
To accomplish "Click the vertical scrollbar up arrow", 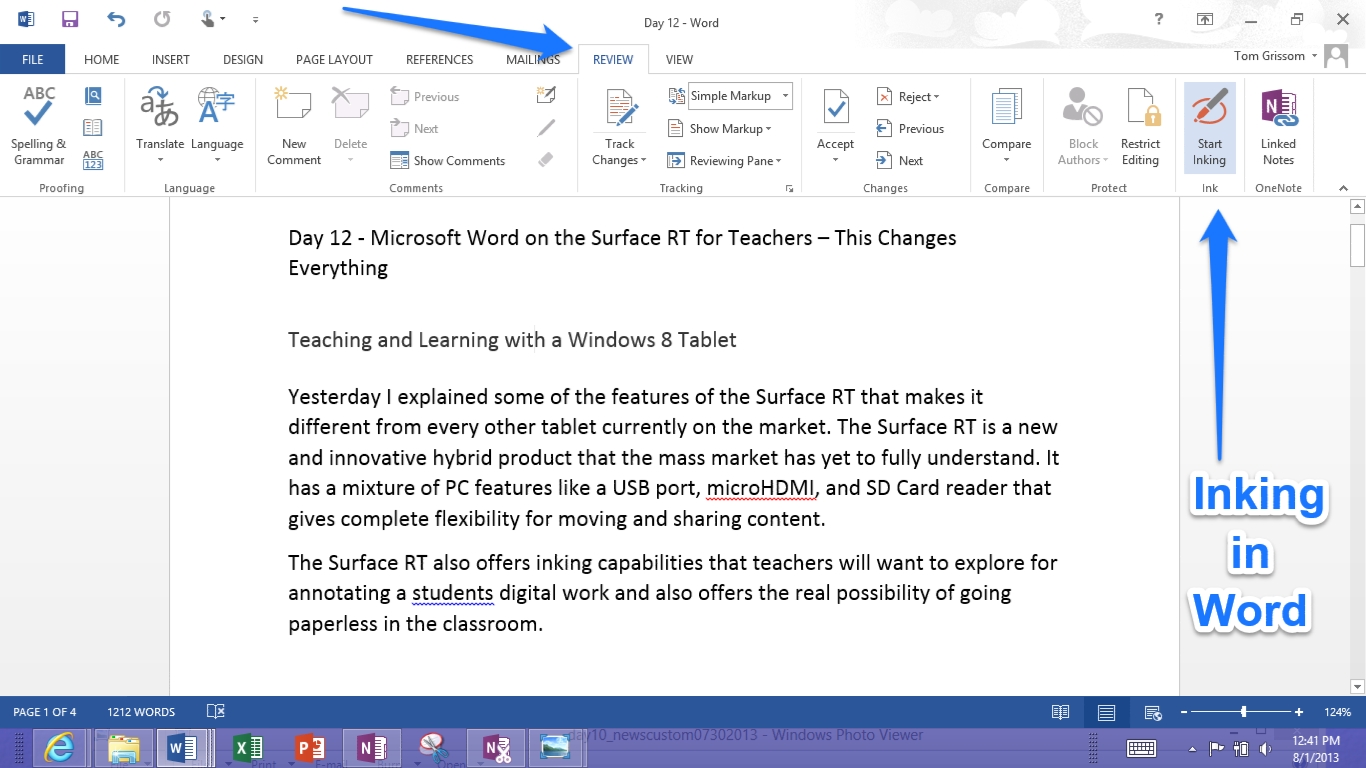I will coord(1357,207).
